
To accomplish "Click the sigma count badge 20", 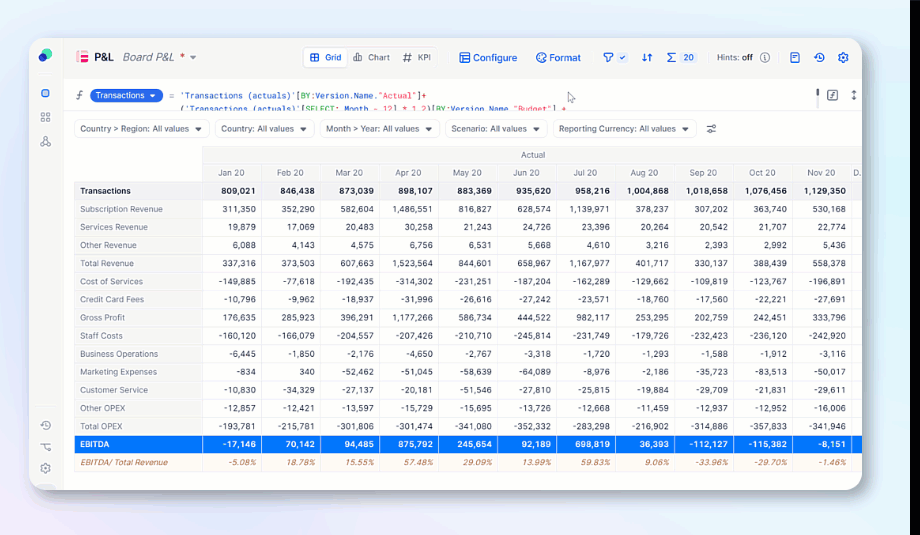I will [x=688, y=57].
